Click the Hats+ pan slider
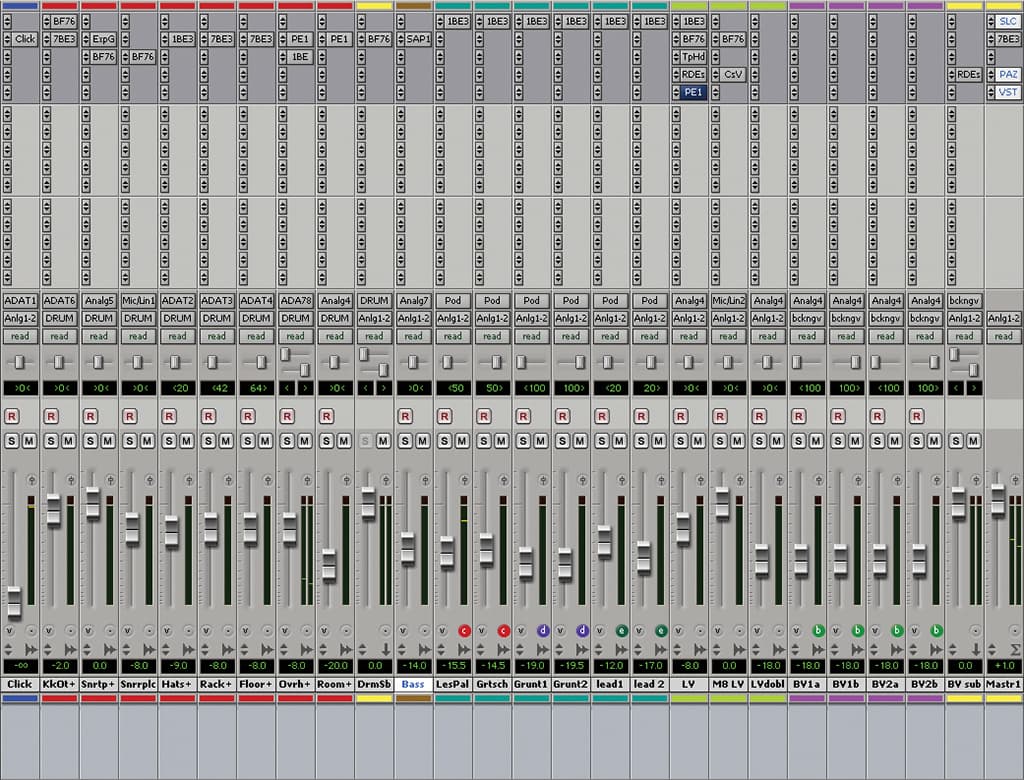The image size is (1024, 780). point(174,362)
